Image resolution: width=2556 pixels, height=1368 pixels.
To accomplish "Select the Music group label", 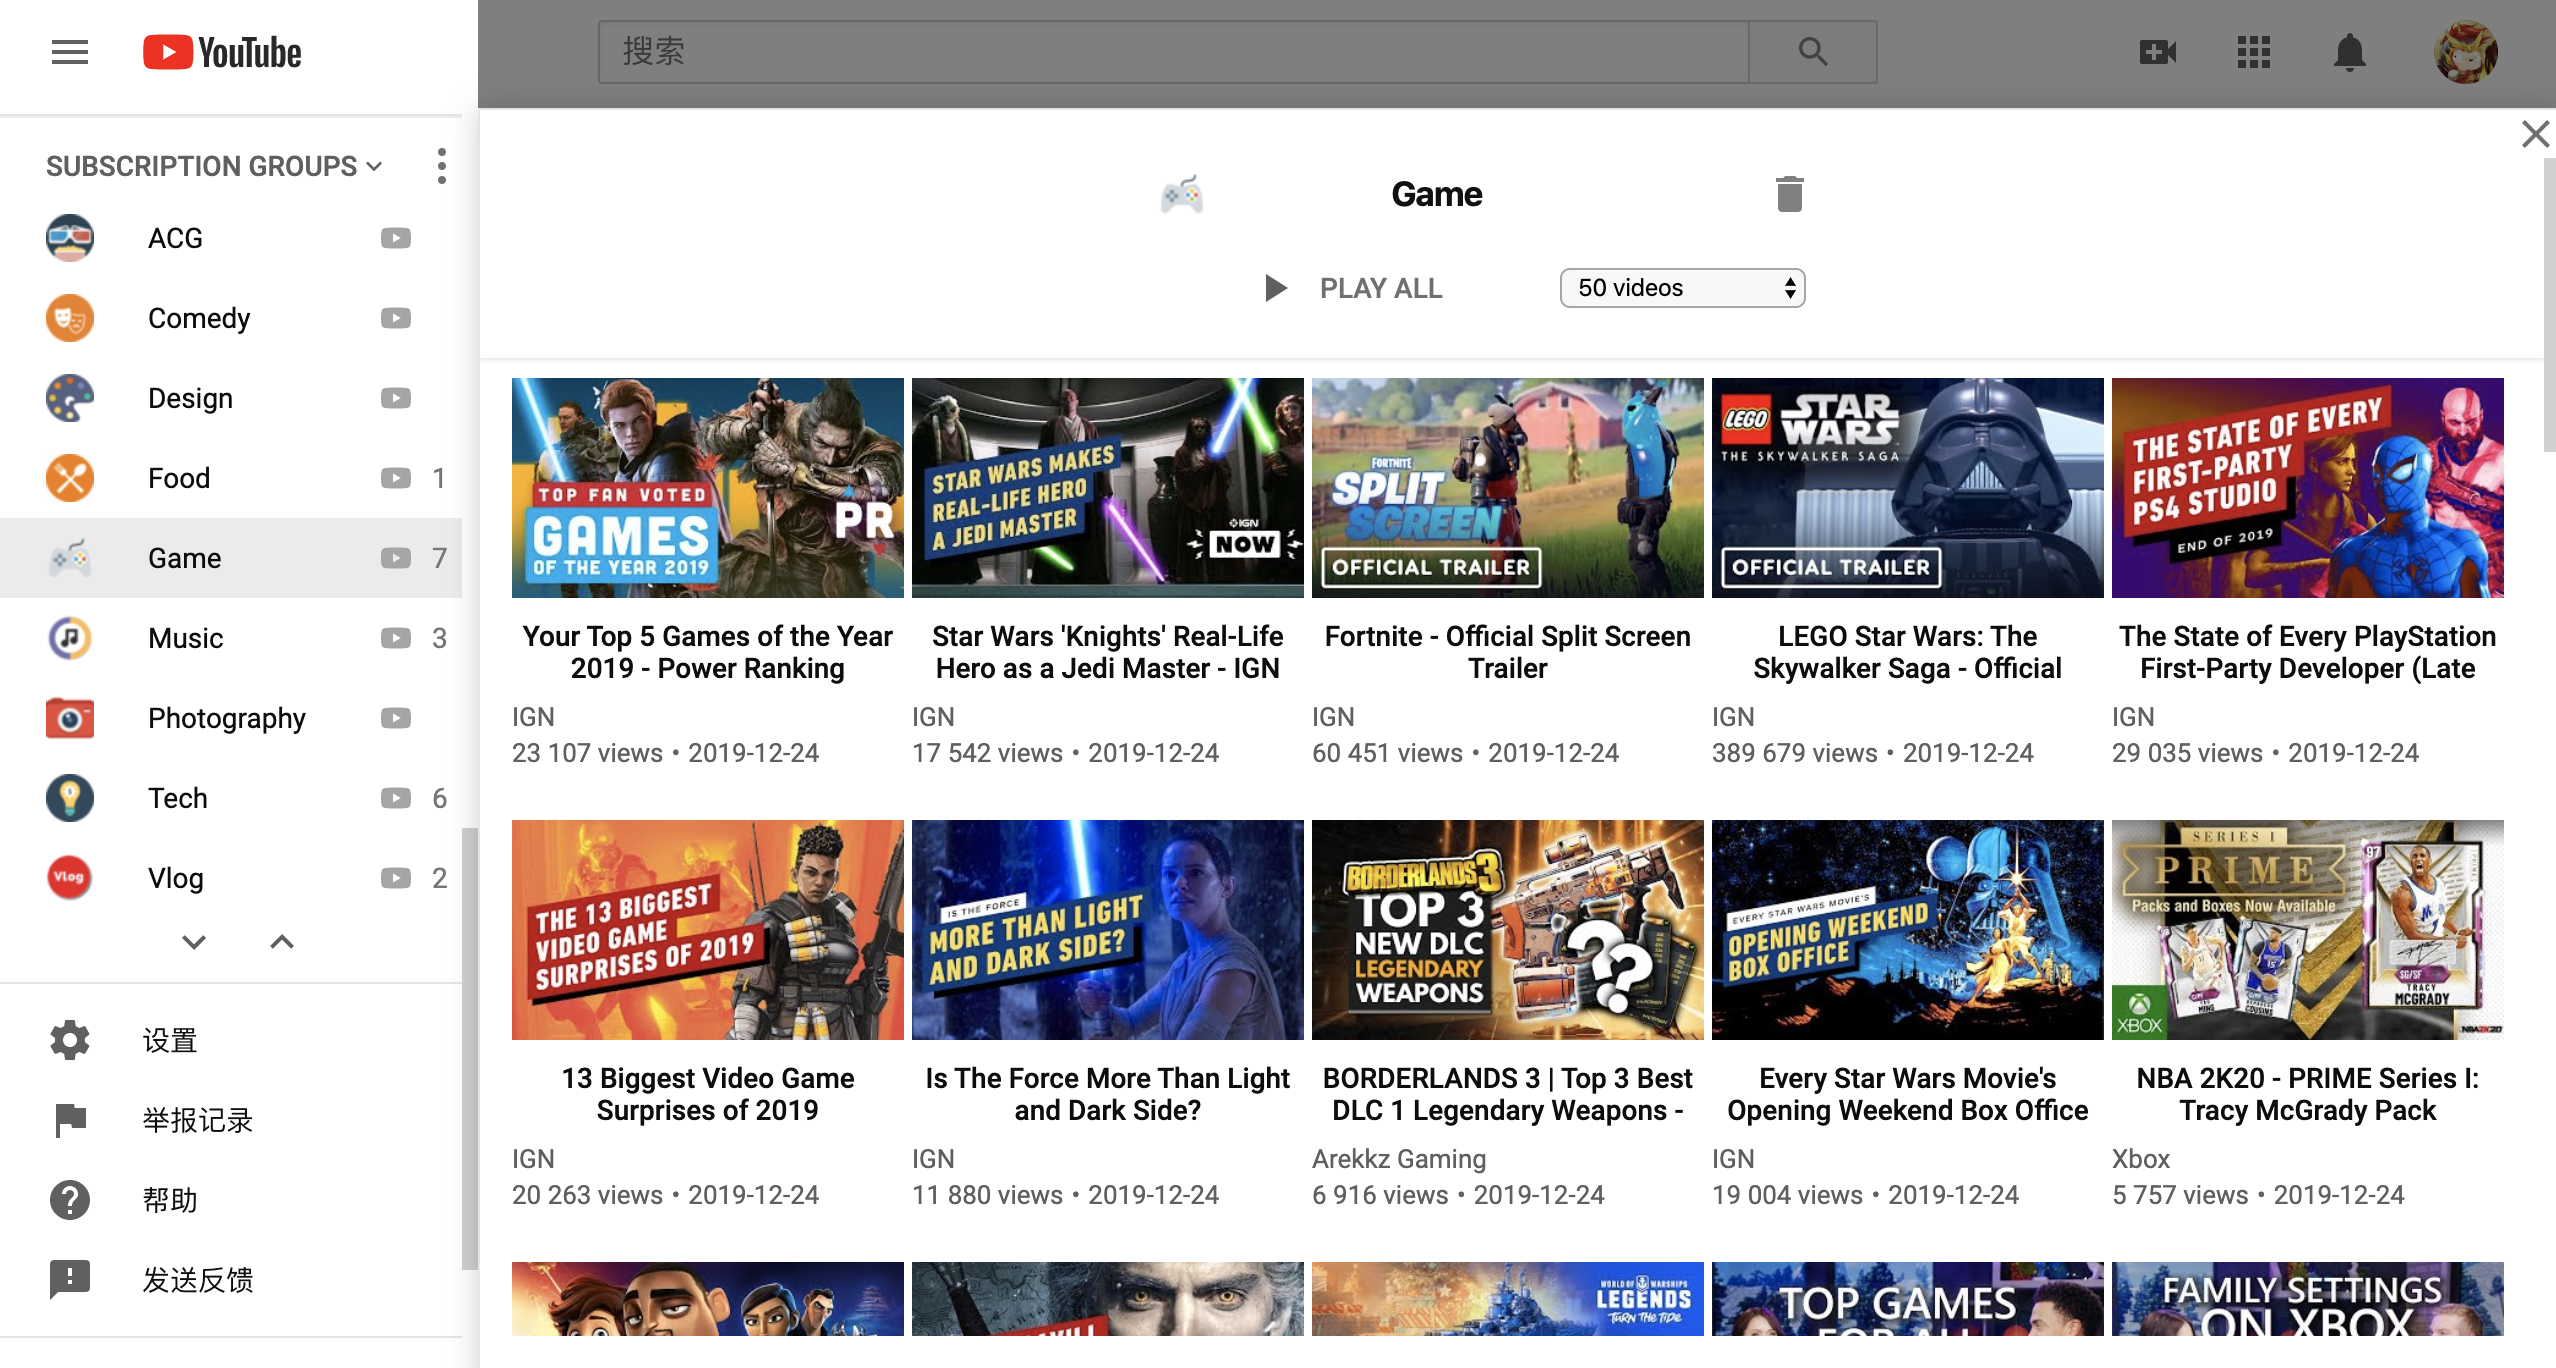I will coord(185,638).
